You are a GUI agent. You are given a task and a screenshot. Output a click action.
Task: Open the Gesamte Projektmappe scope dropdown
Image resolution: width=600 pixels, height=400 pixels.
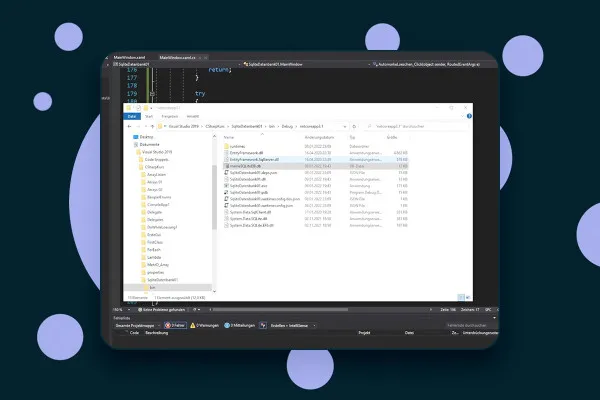click(x=138, y=326)
